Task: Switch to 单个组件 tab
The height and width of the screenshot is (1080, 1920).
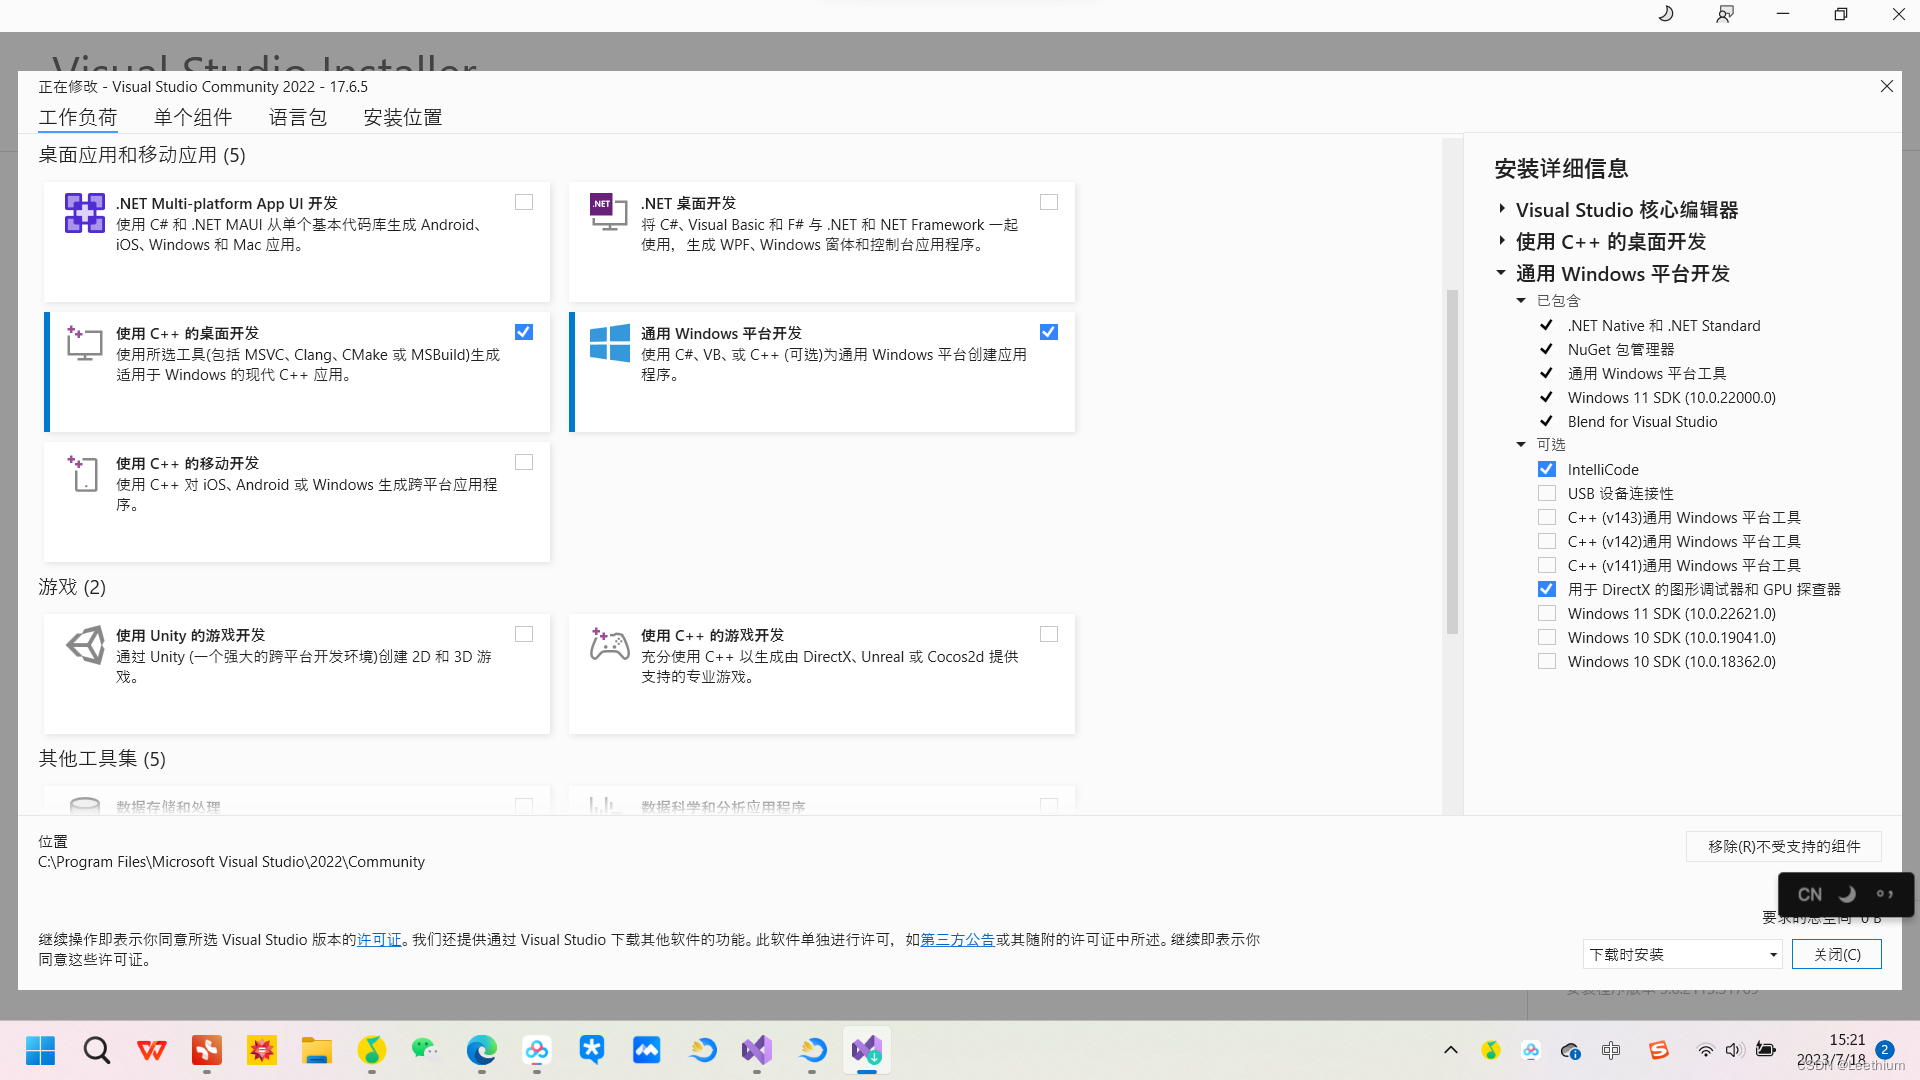Action: coord(193,117)
